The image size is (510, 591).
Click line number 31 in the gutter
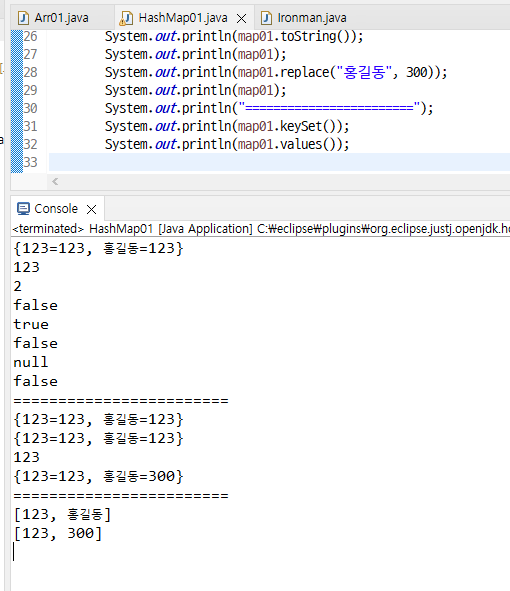pos(30,126)
